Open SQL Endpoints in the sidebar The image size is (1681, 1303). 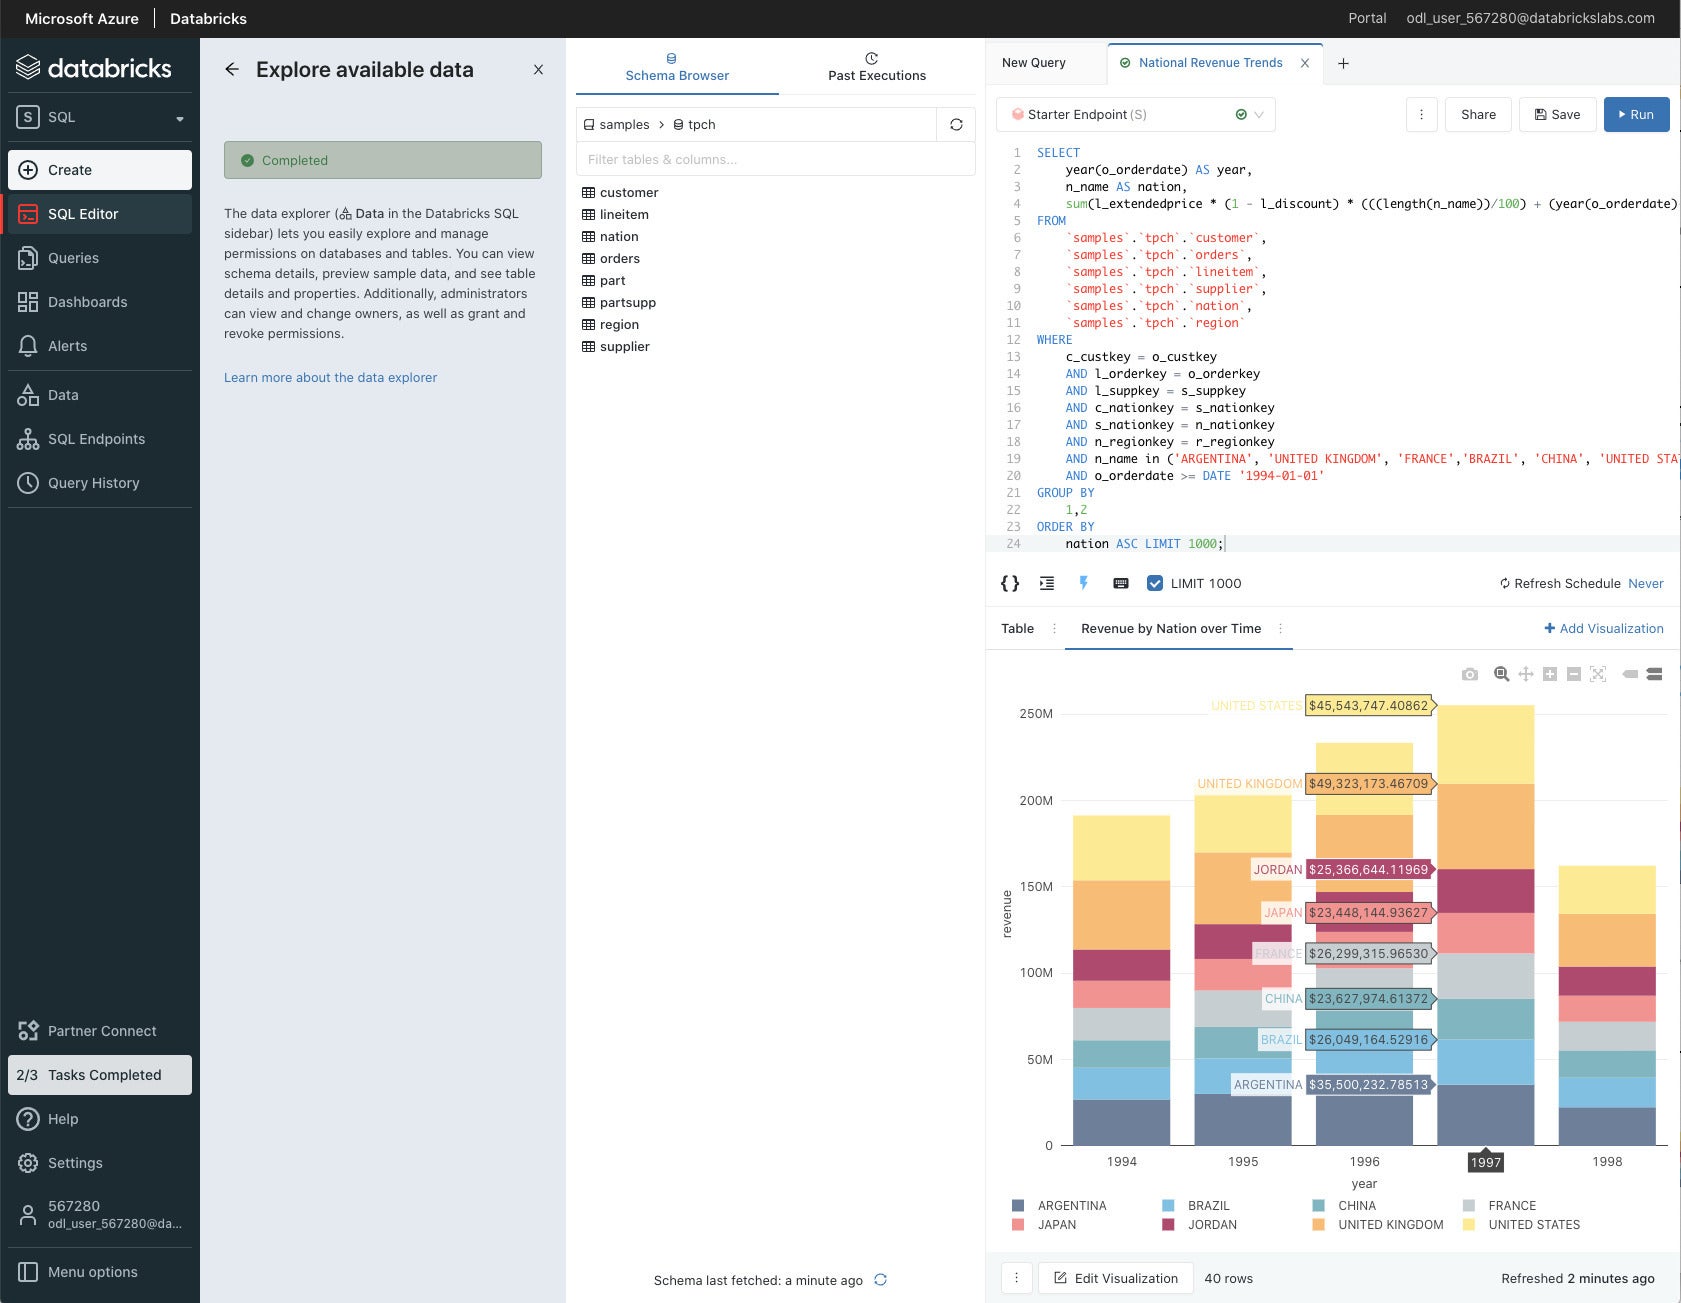[x=100, y=439]
